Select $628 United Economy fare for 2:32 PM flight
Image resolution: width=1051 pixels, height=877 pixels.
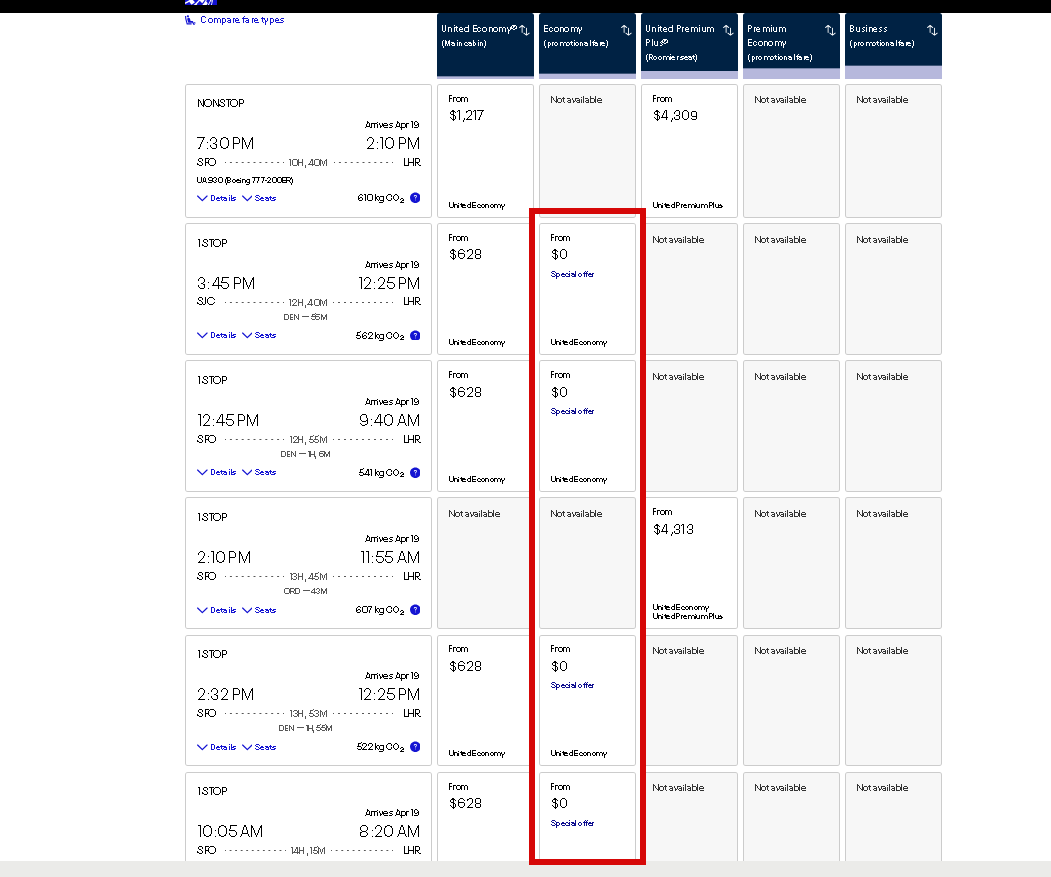coord(485,699)
